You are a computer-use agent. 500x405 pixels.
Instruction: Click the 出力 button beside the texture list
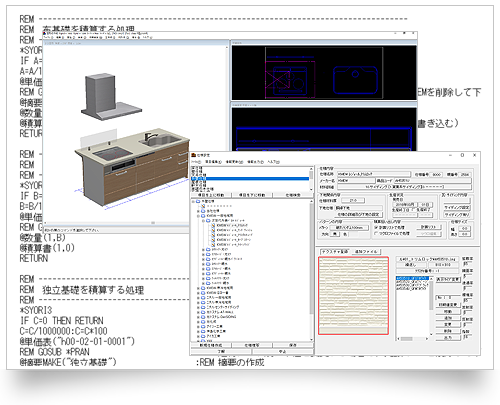pos(448,338)
